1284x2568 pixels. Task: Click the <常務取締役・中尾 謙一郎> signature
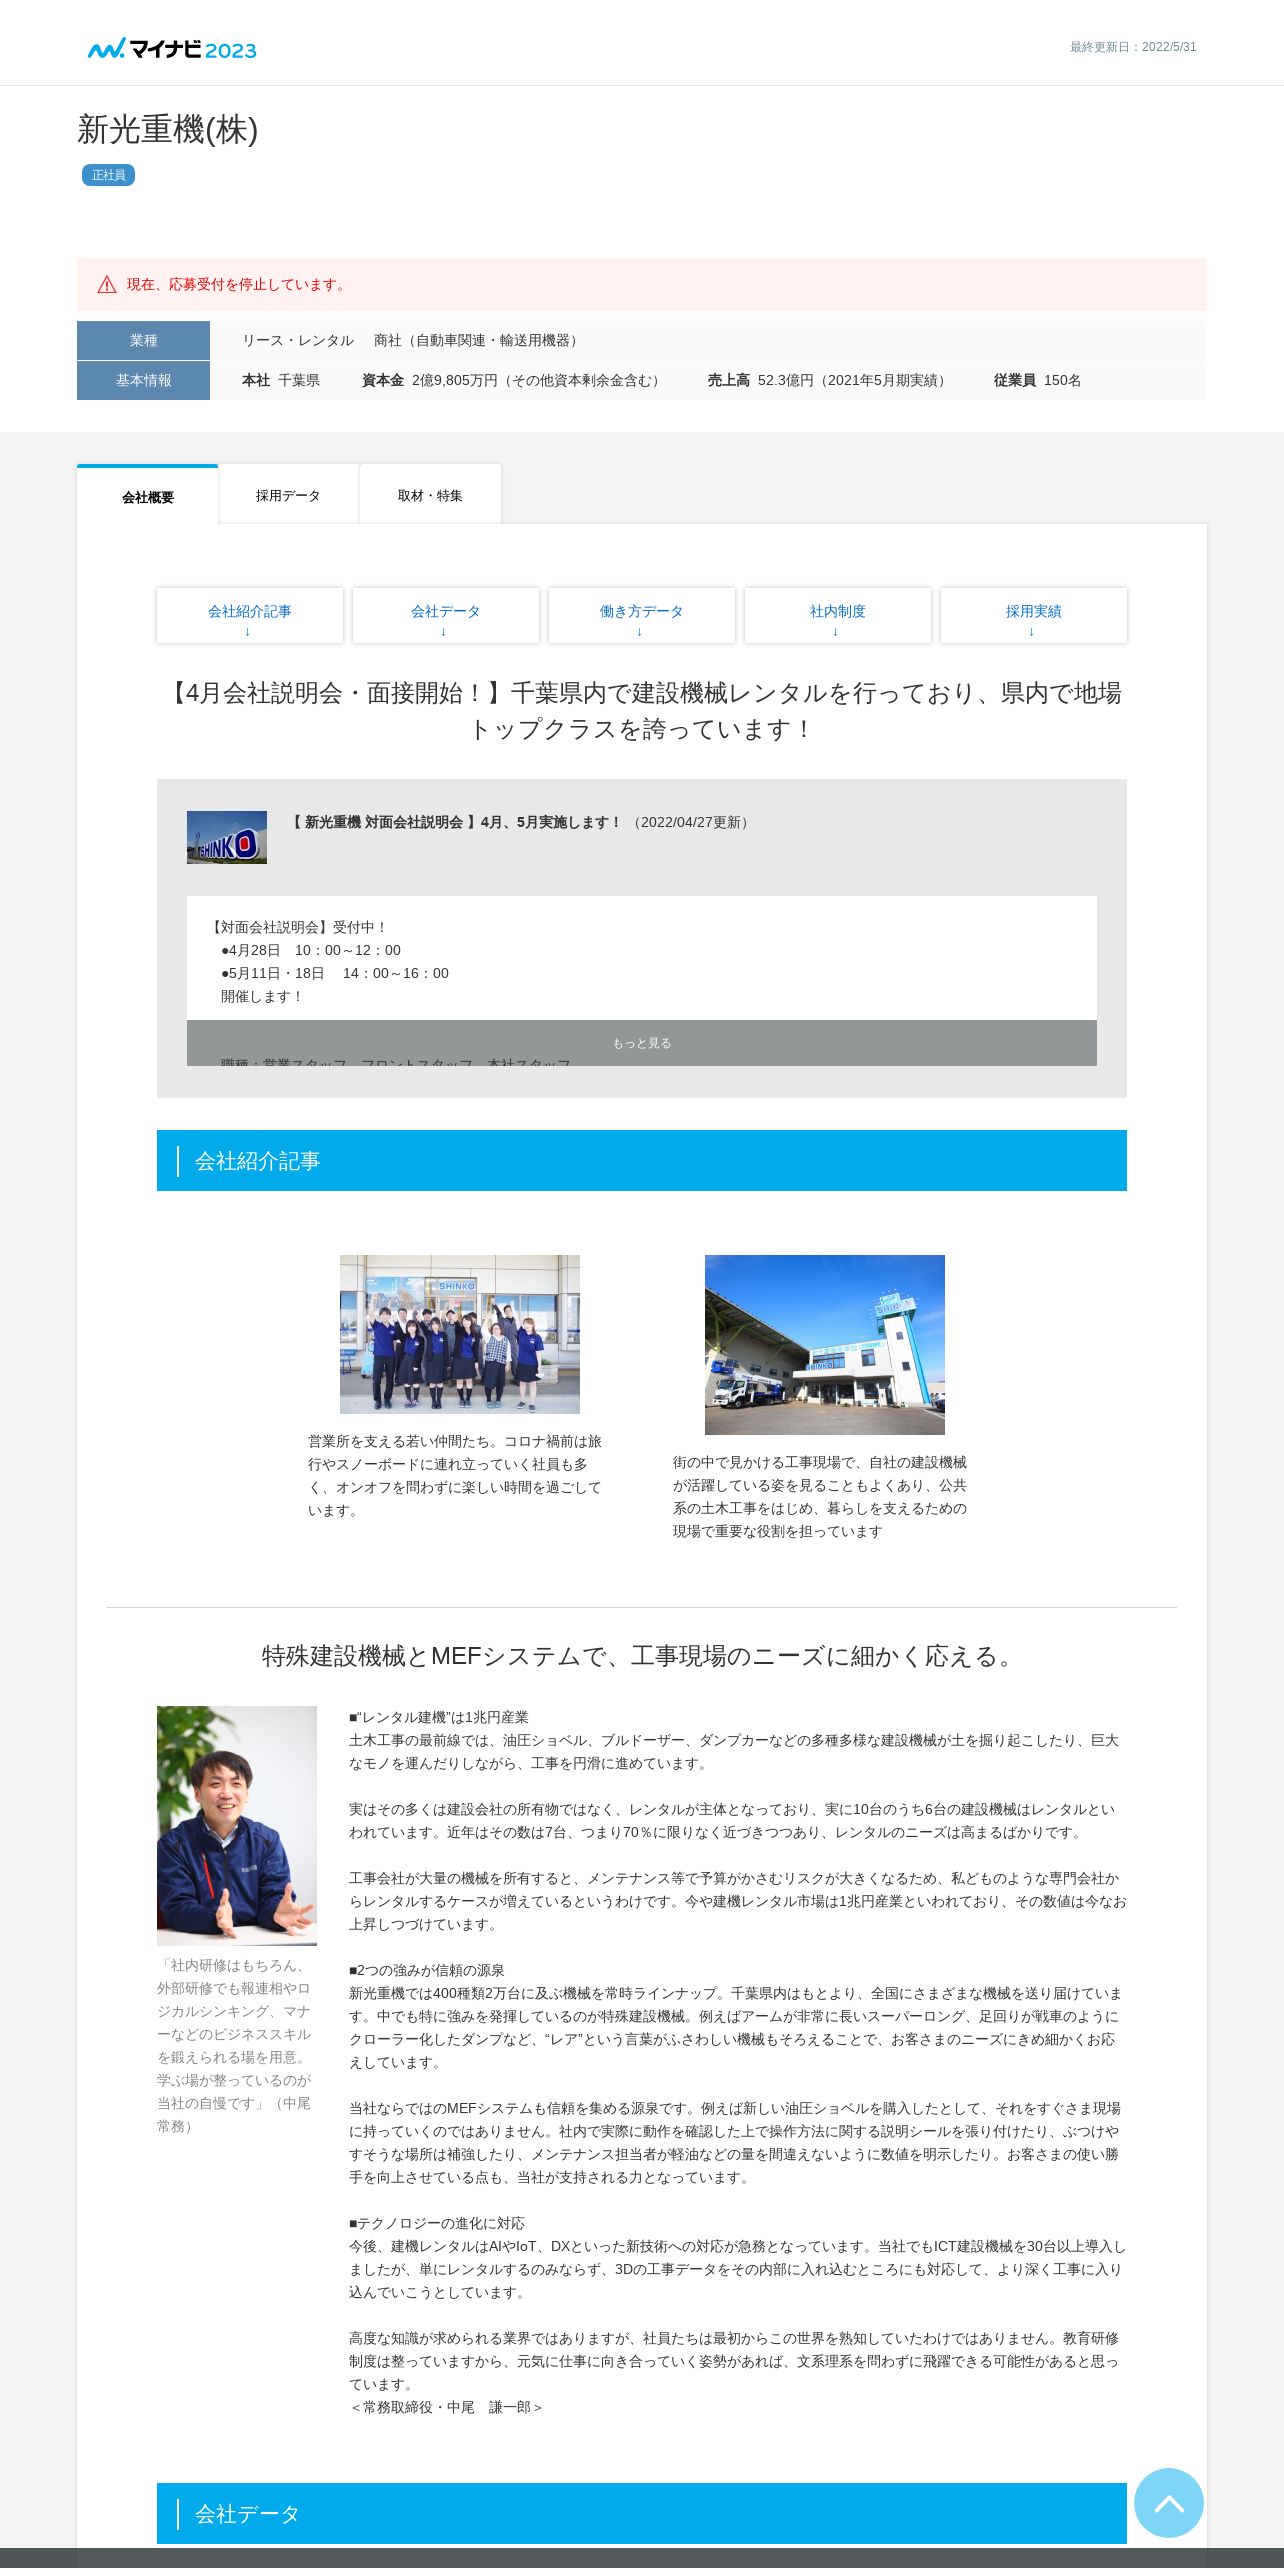click(x=446, y=2407)
